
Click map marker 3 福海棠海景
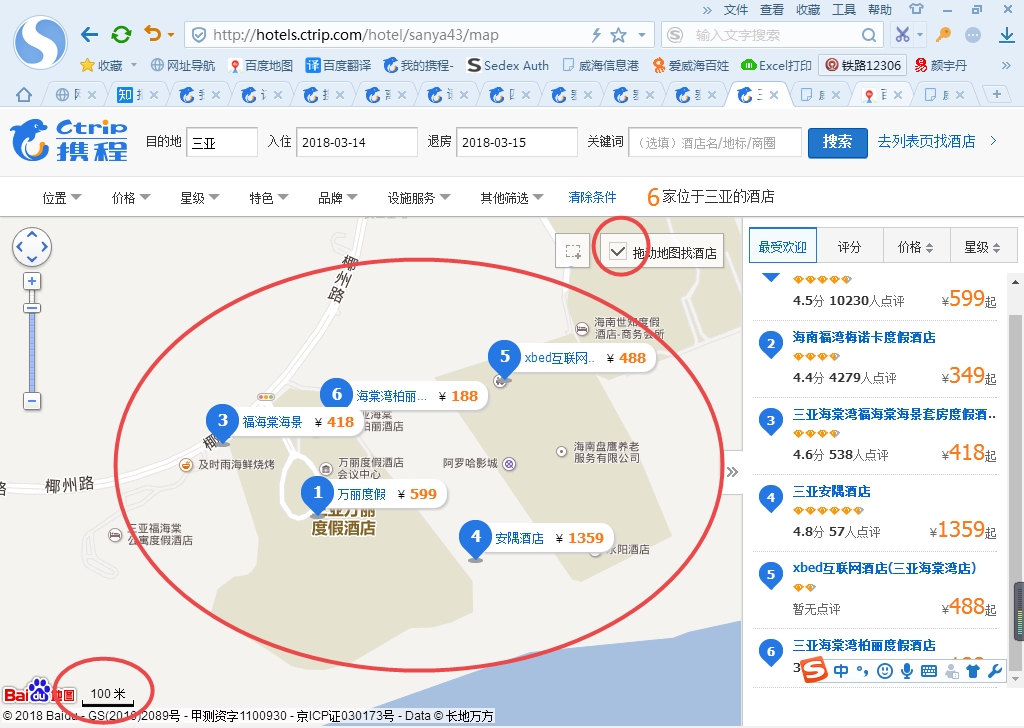[x=223, y=422]
